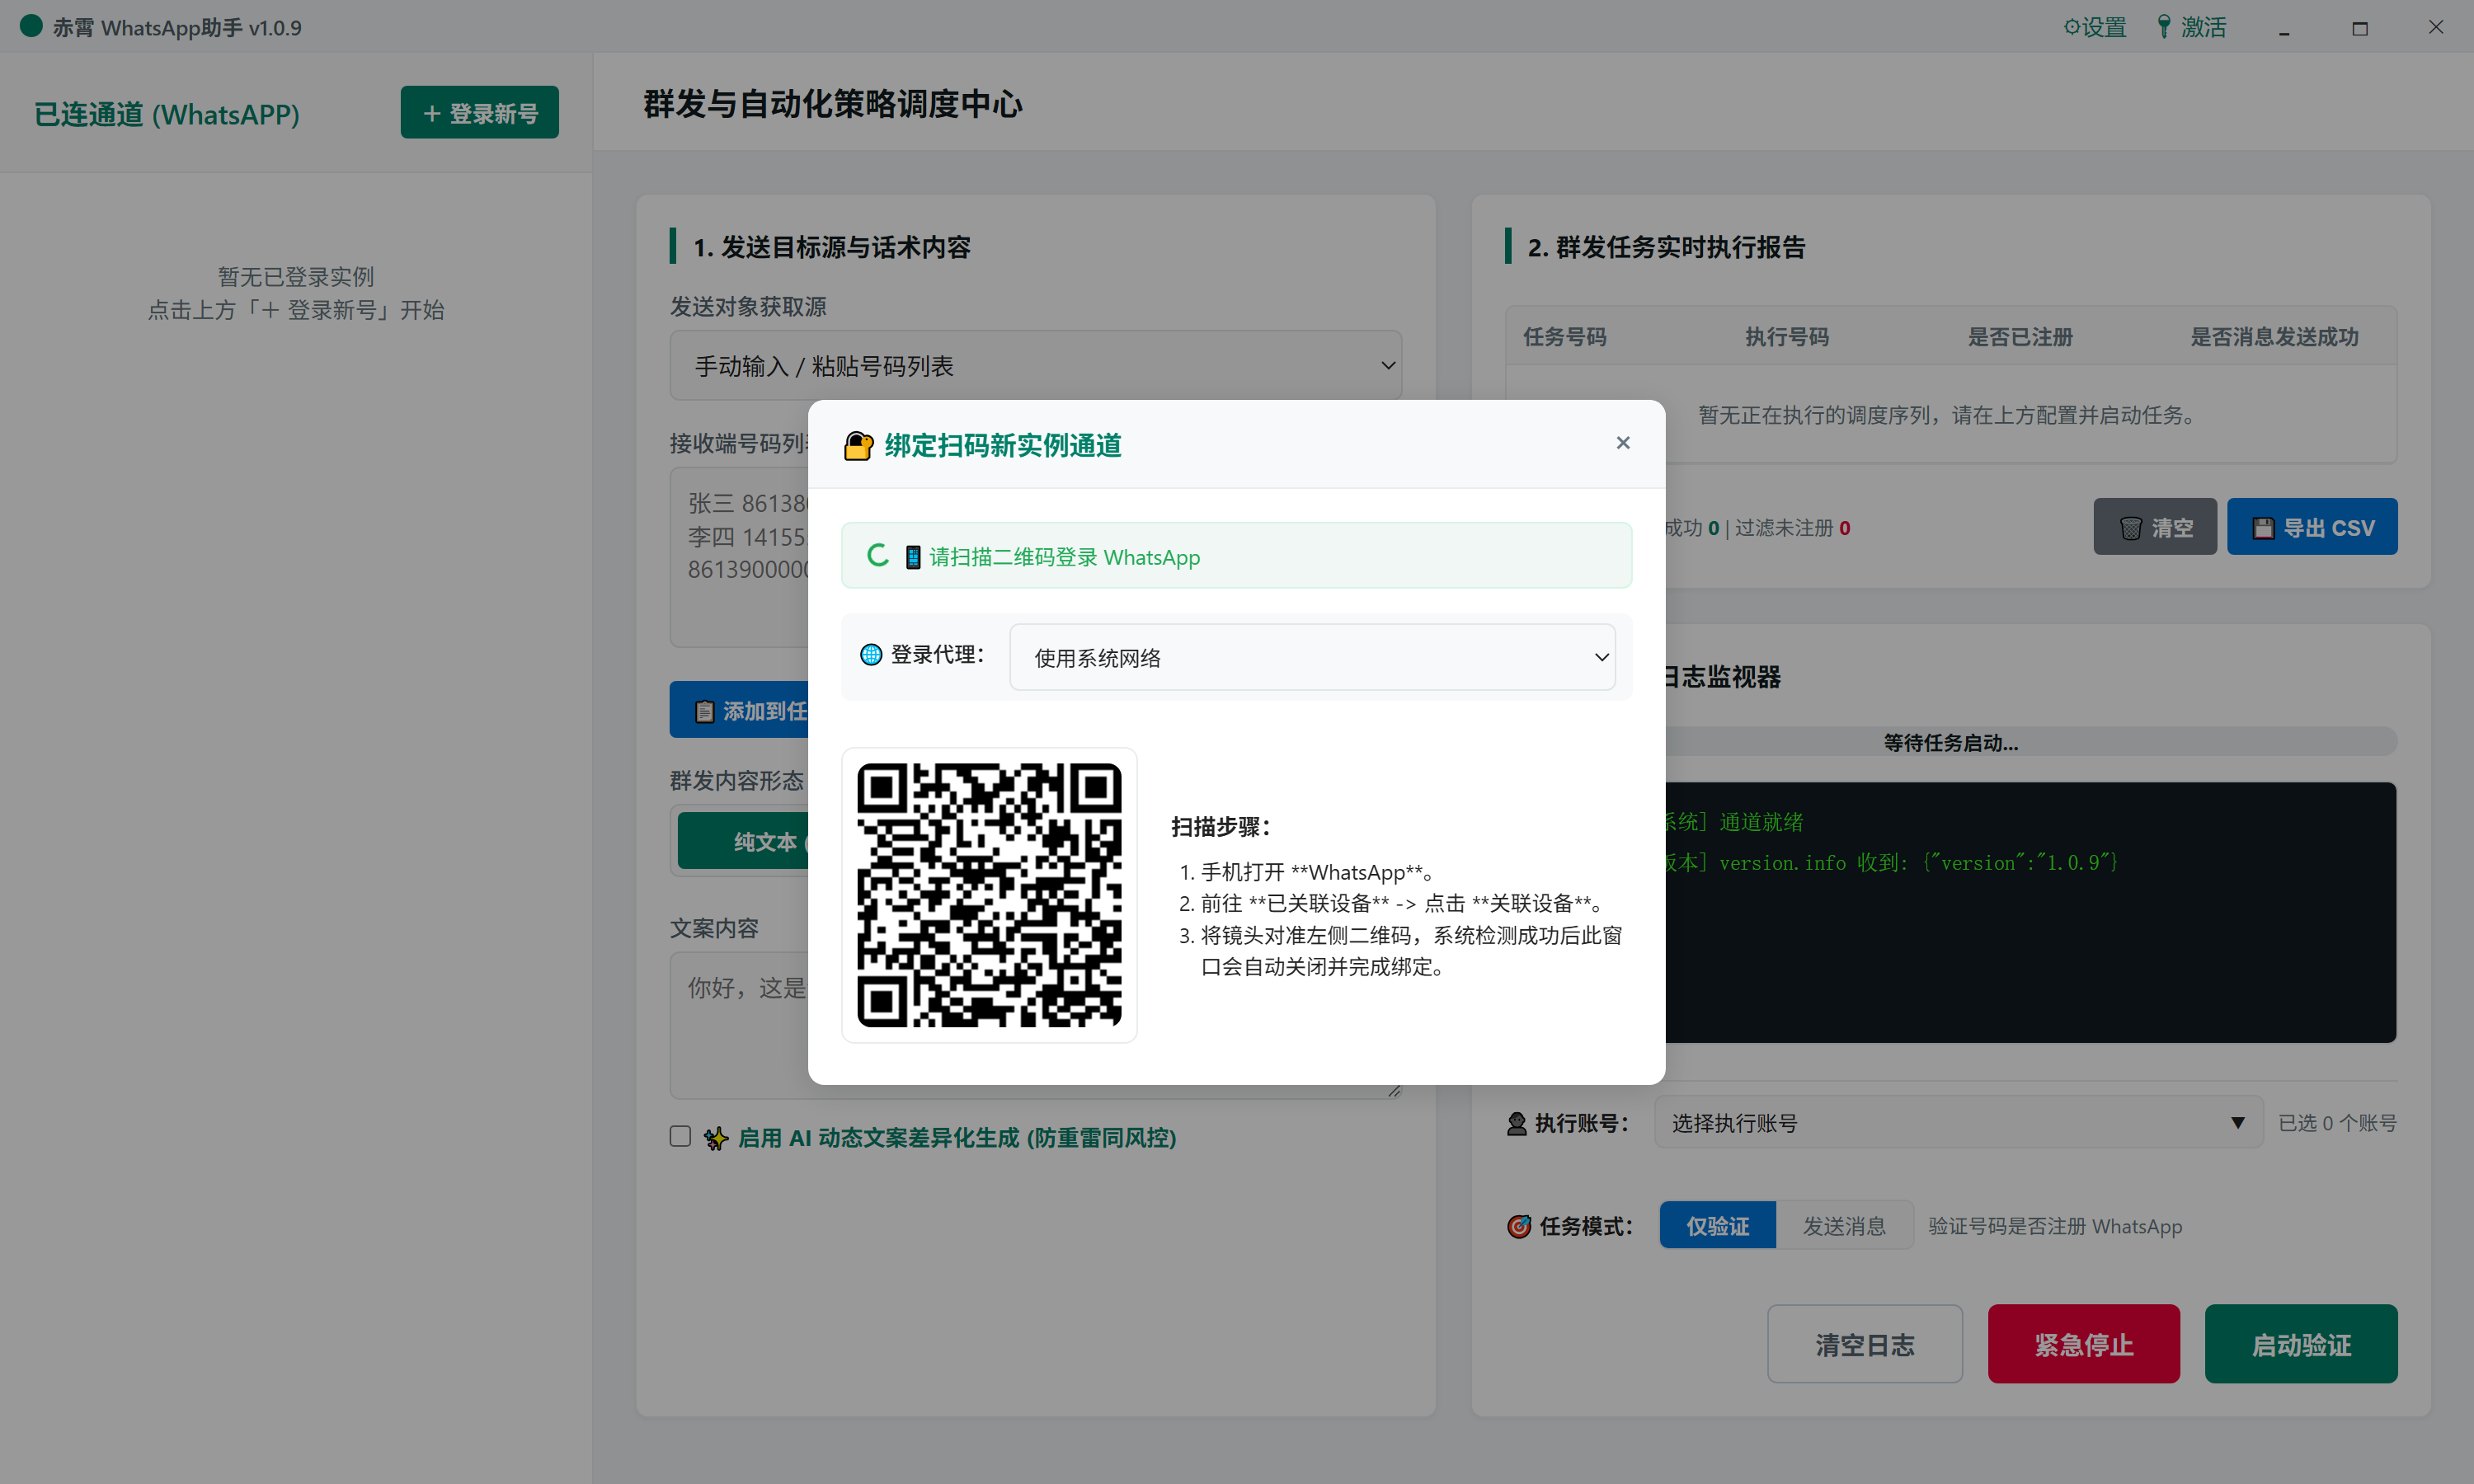Open 激活 activation in title bar
2474x1484 pixels.
[x=2191, y=27]
